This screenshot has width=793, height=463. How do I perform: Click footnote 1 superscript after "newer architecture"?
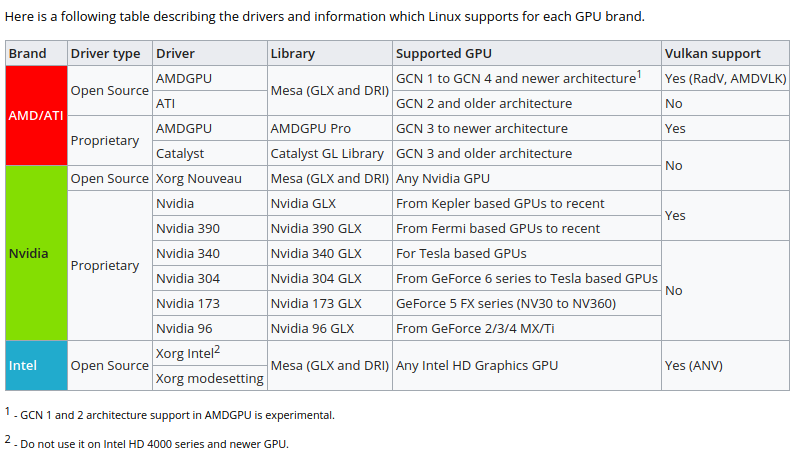tap(637, 75)
